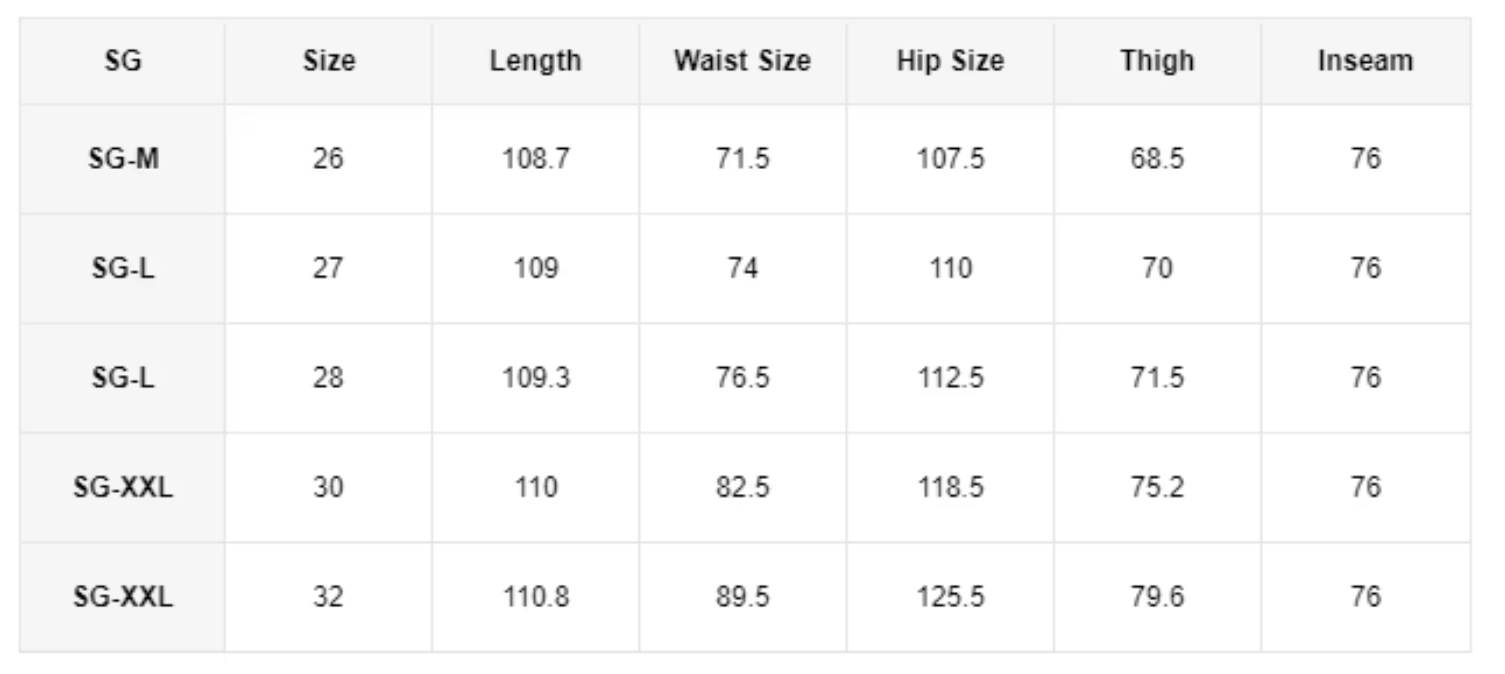
Task: Select the Hip Size column header
Action: pyautogui.click(x=949, y=61)
